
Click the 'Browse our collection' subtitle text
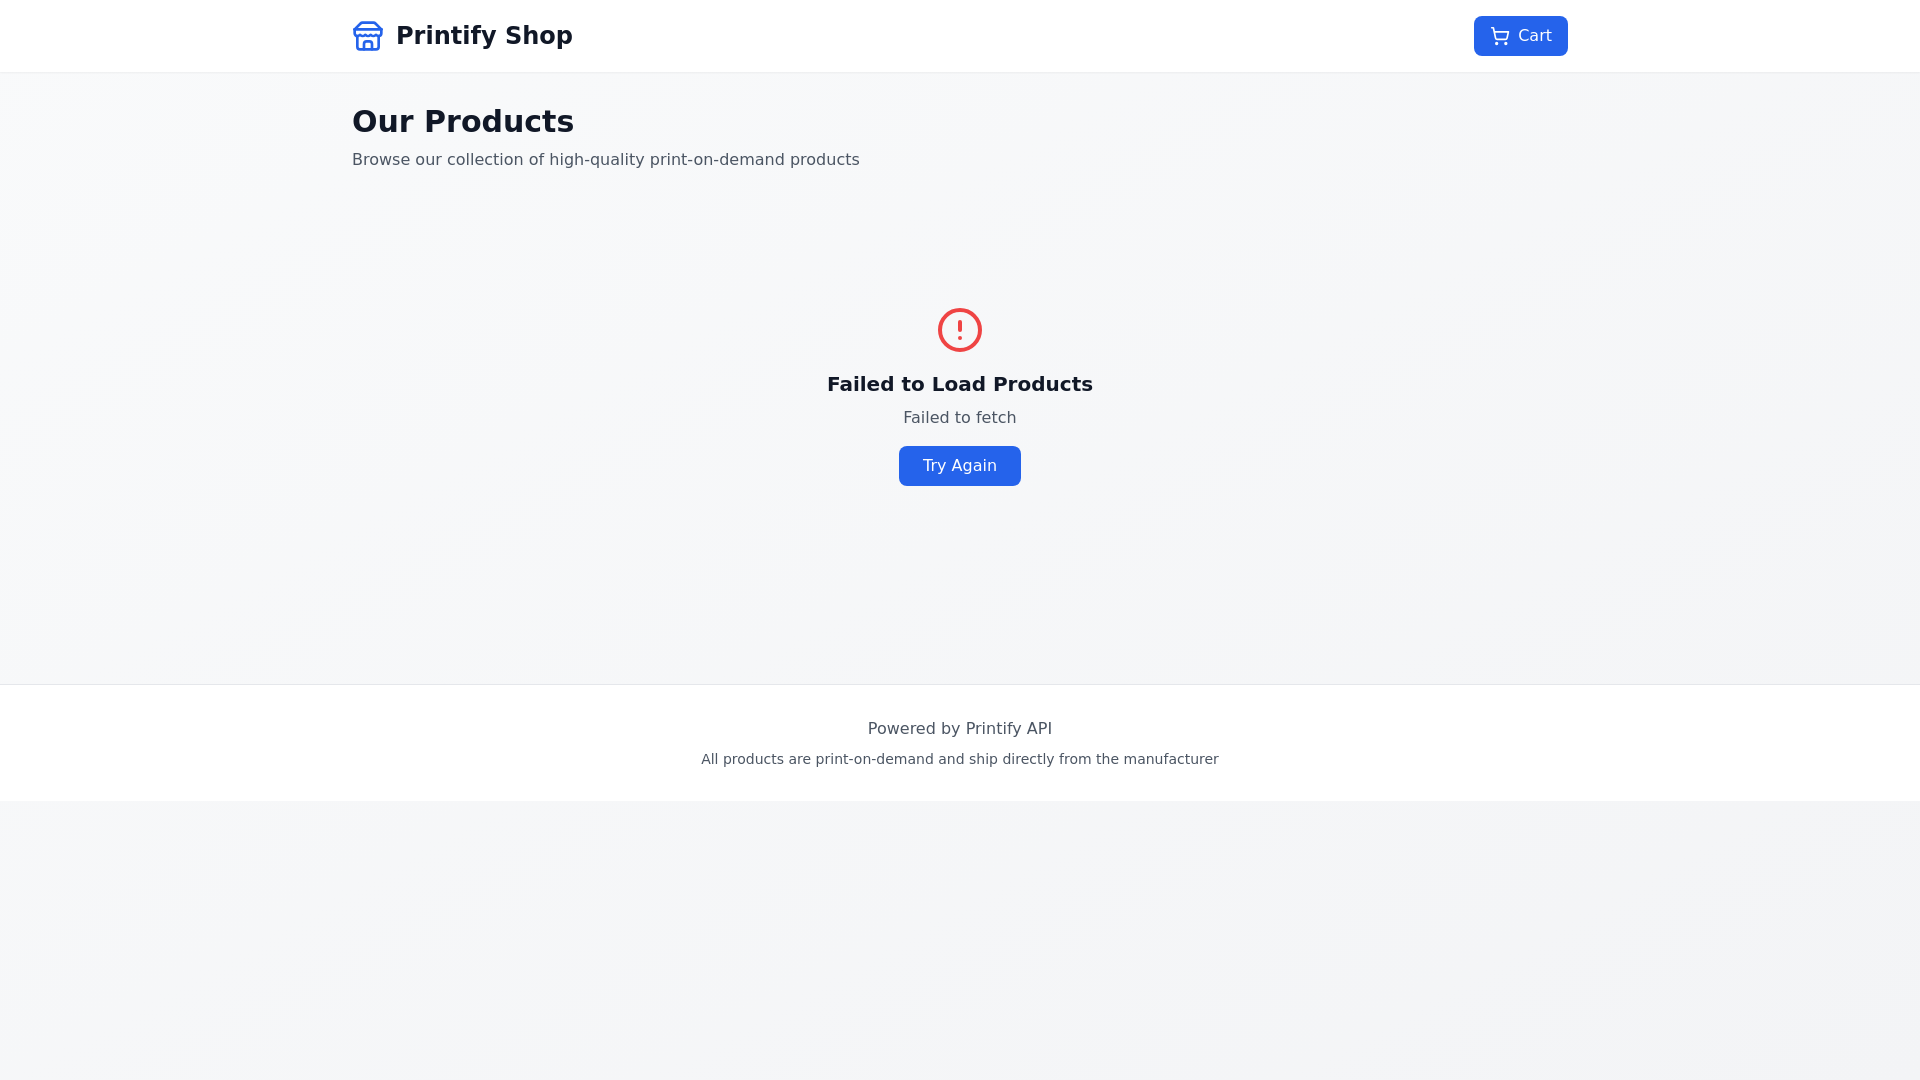pyautogui.click(x=605, y=160)
